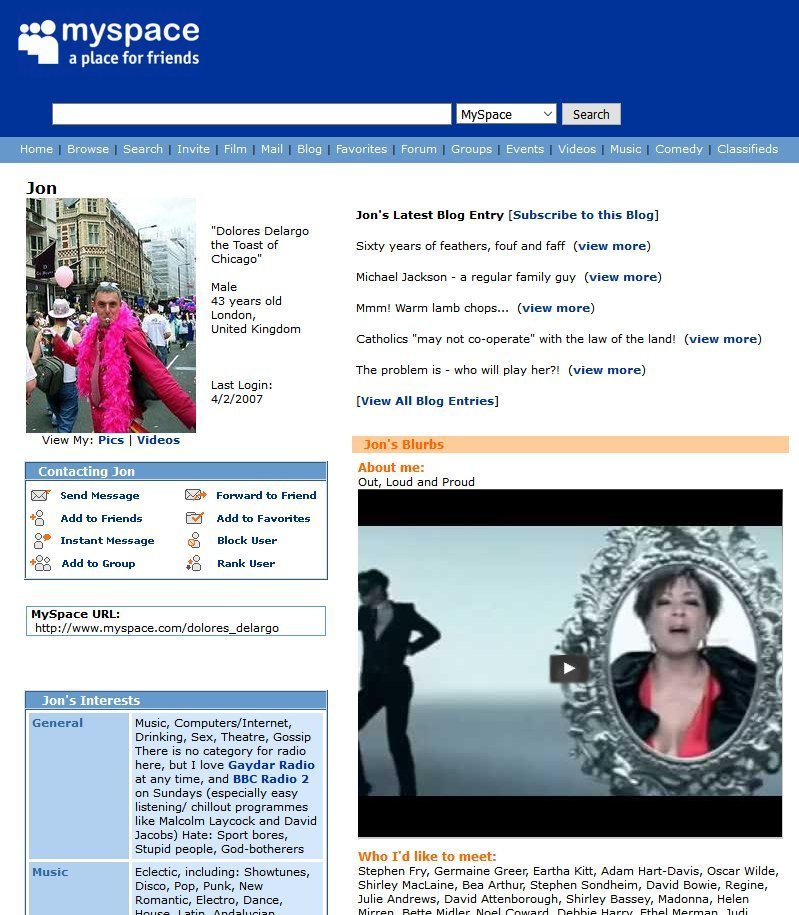Viewport: 799px width, 915px height.
Task: View more of 'Warm lamb chops' entry
Action: pyautogui.click(x=556, y=308)
